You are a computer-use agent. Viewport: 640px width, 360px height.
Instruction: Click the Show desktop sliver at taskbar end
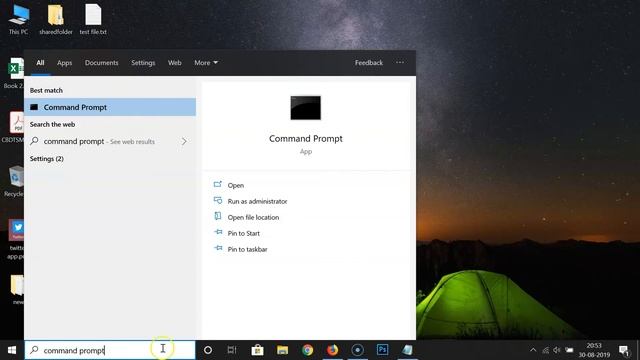(x=638, y=350)
